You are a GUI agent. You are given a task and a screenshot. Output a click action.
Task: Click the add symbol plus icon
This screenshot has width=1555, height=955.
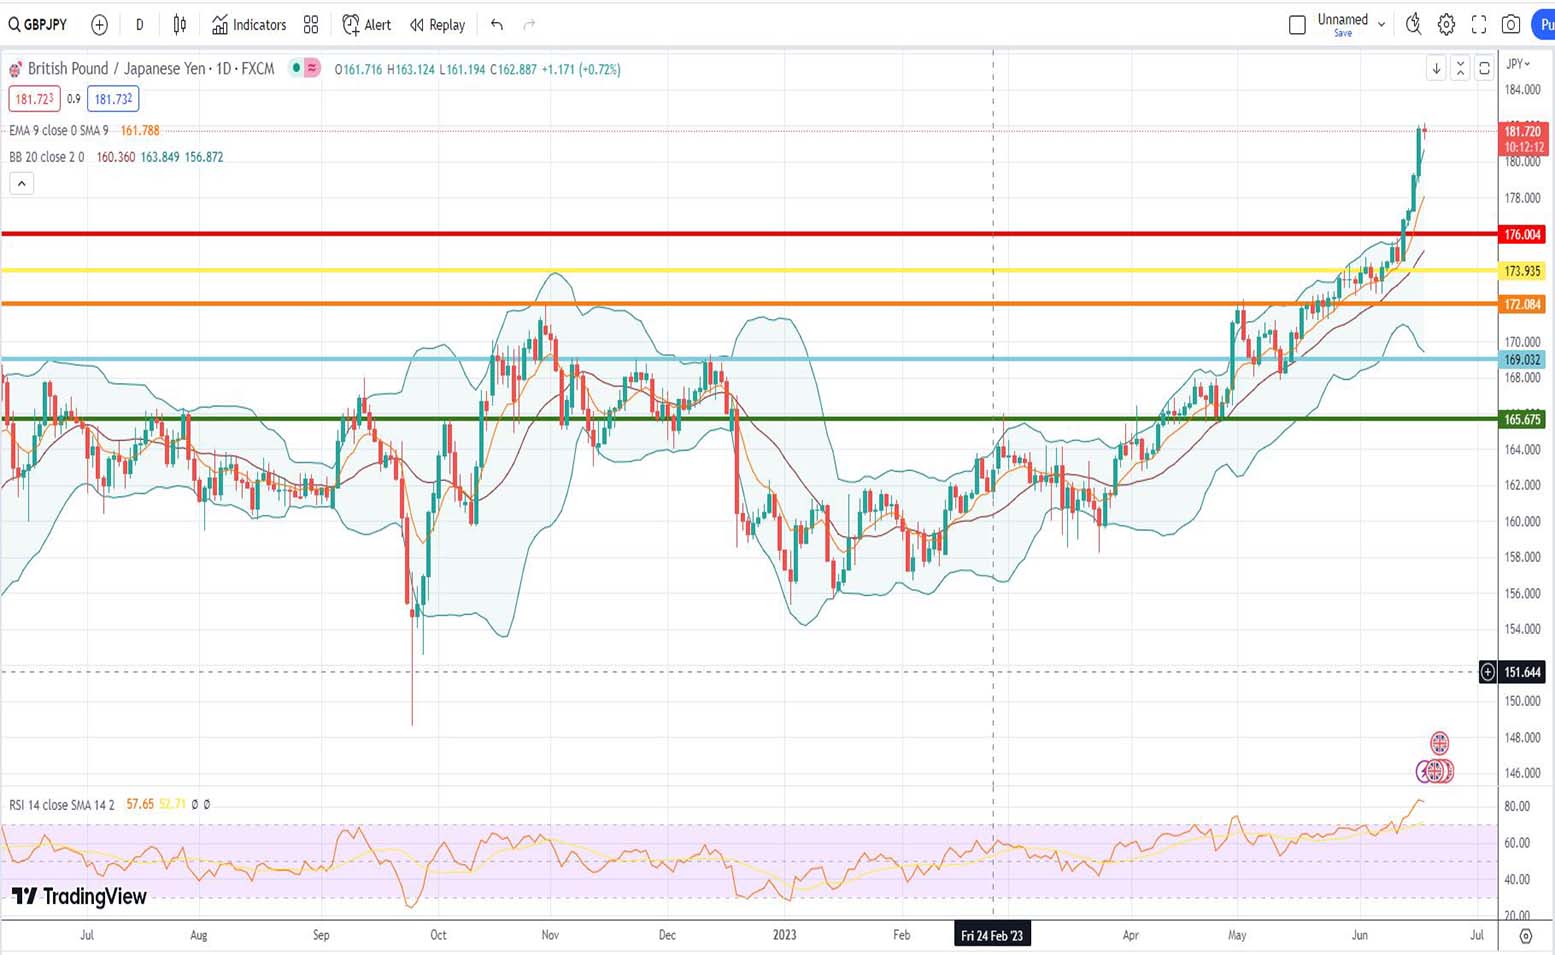coord(99,25)
